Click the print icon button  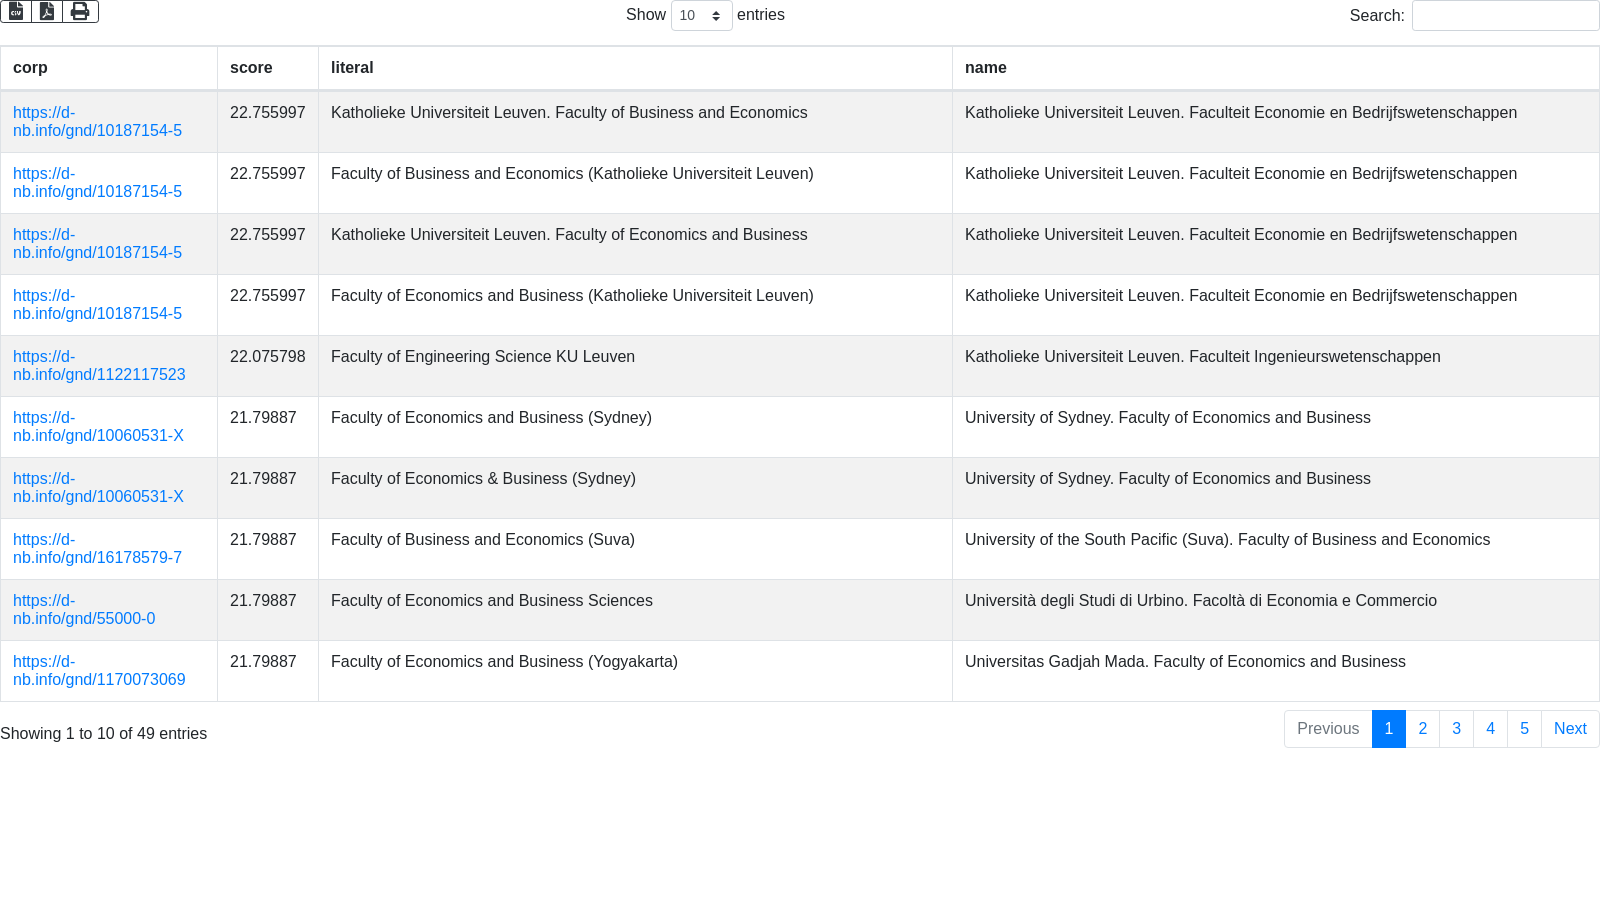(x=80, y=11)
